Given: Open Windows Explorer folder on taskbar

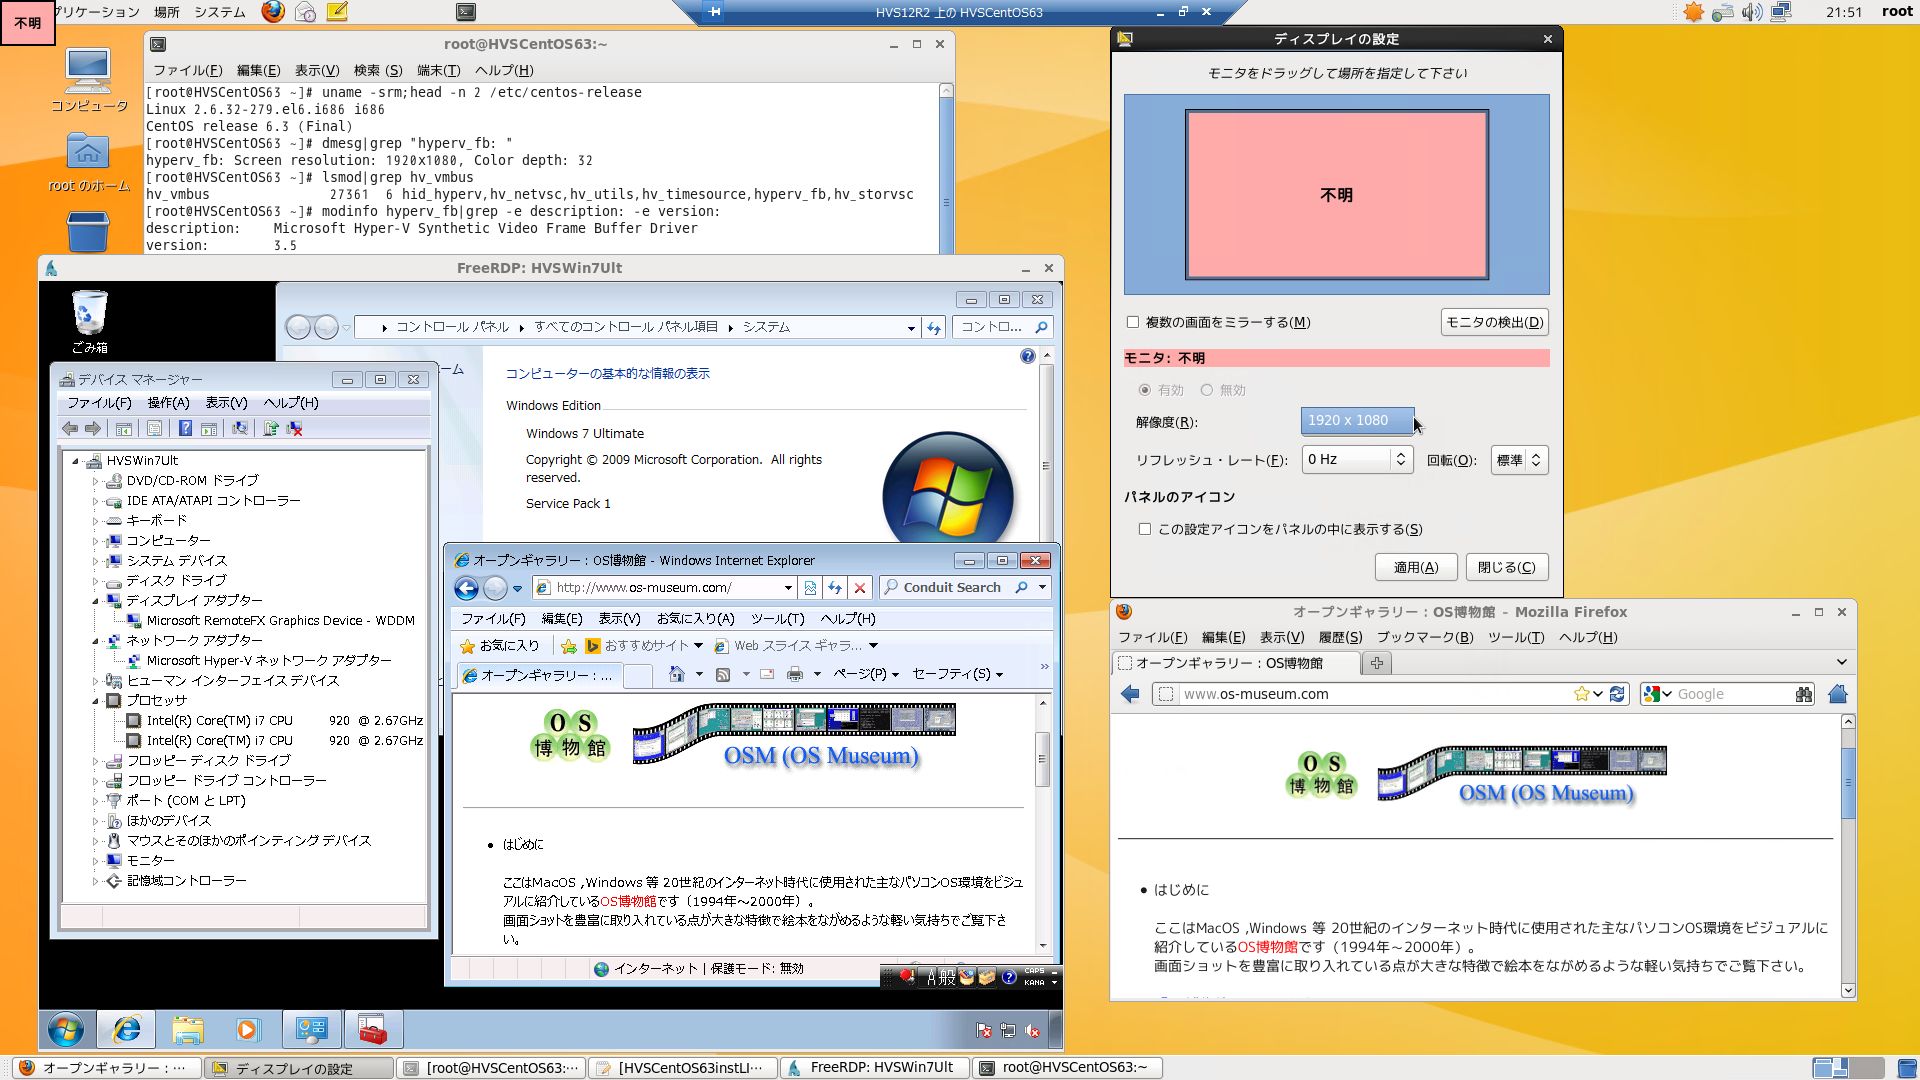Looking at the screenshot, I should (188, 1029).
